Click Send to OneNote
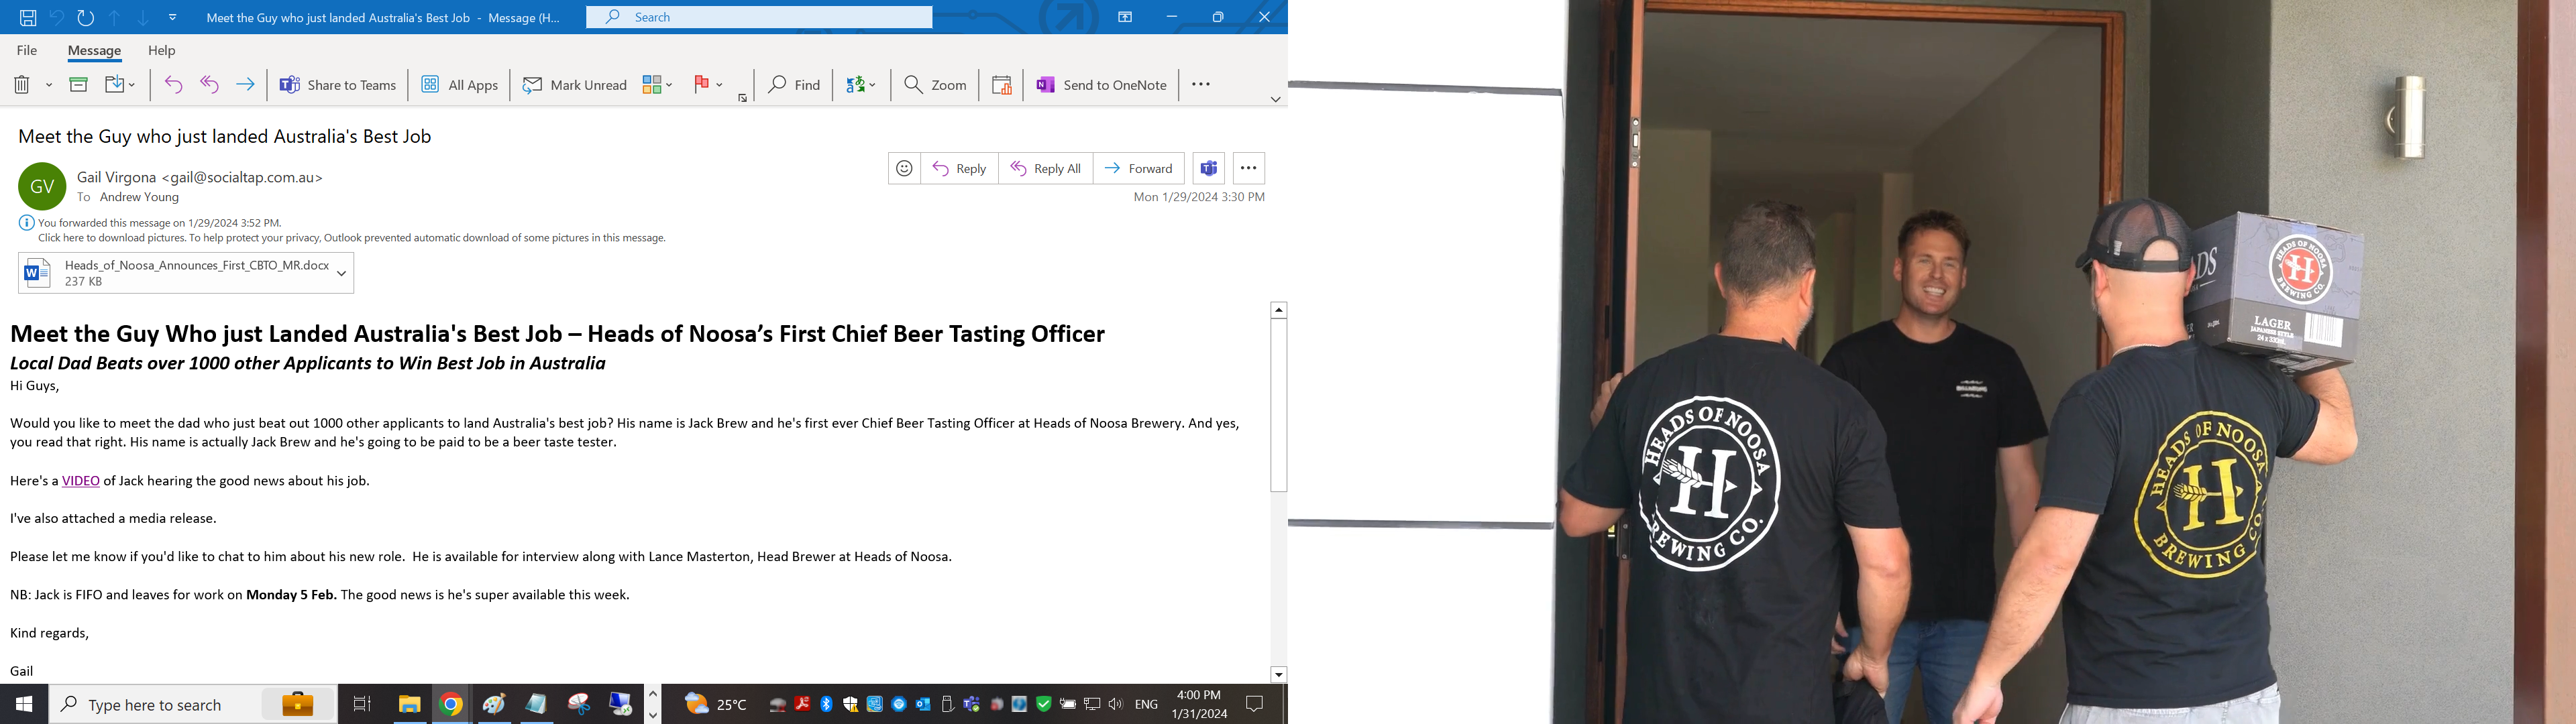Image resolution: width=2576 pixels, height=724 pixels. point(1101,85)
